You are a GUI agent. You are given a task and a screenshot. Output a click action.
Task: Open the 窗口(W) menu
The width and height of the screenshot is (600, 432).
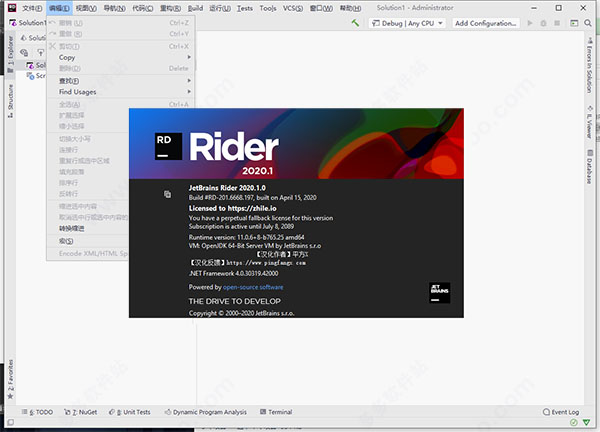click(x=321, y=8)
